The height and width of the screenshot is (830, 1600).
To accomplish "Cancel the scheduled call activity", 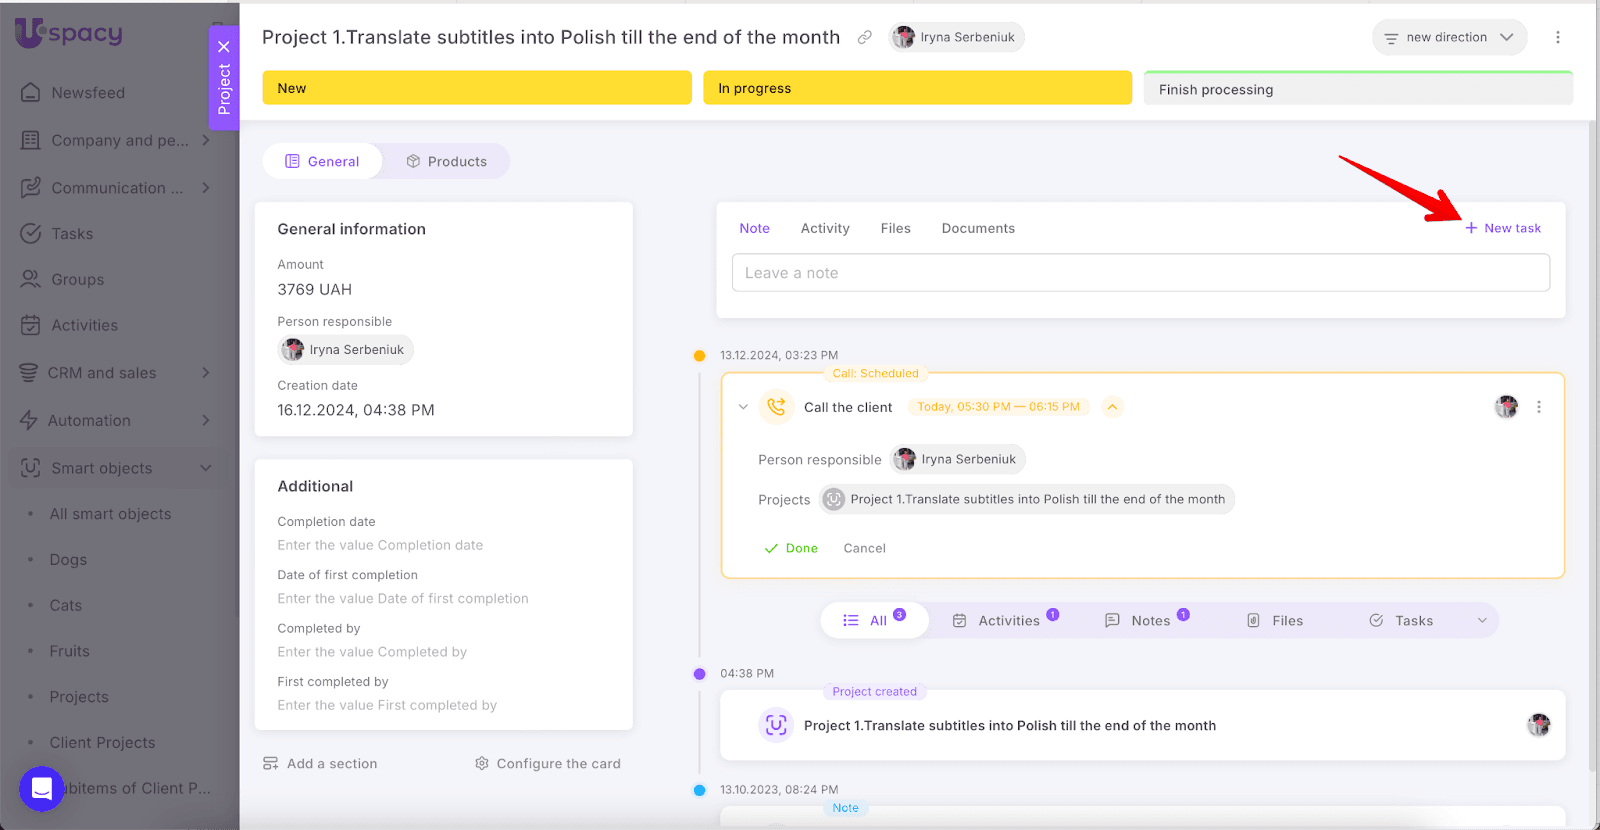I will click(864, 548).
